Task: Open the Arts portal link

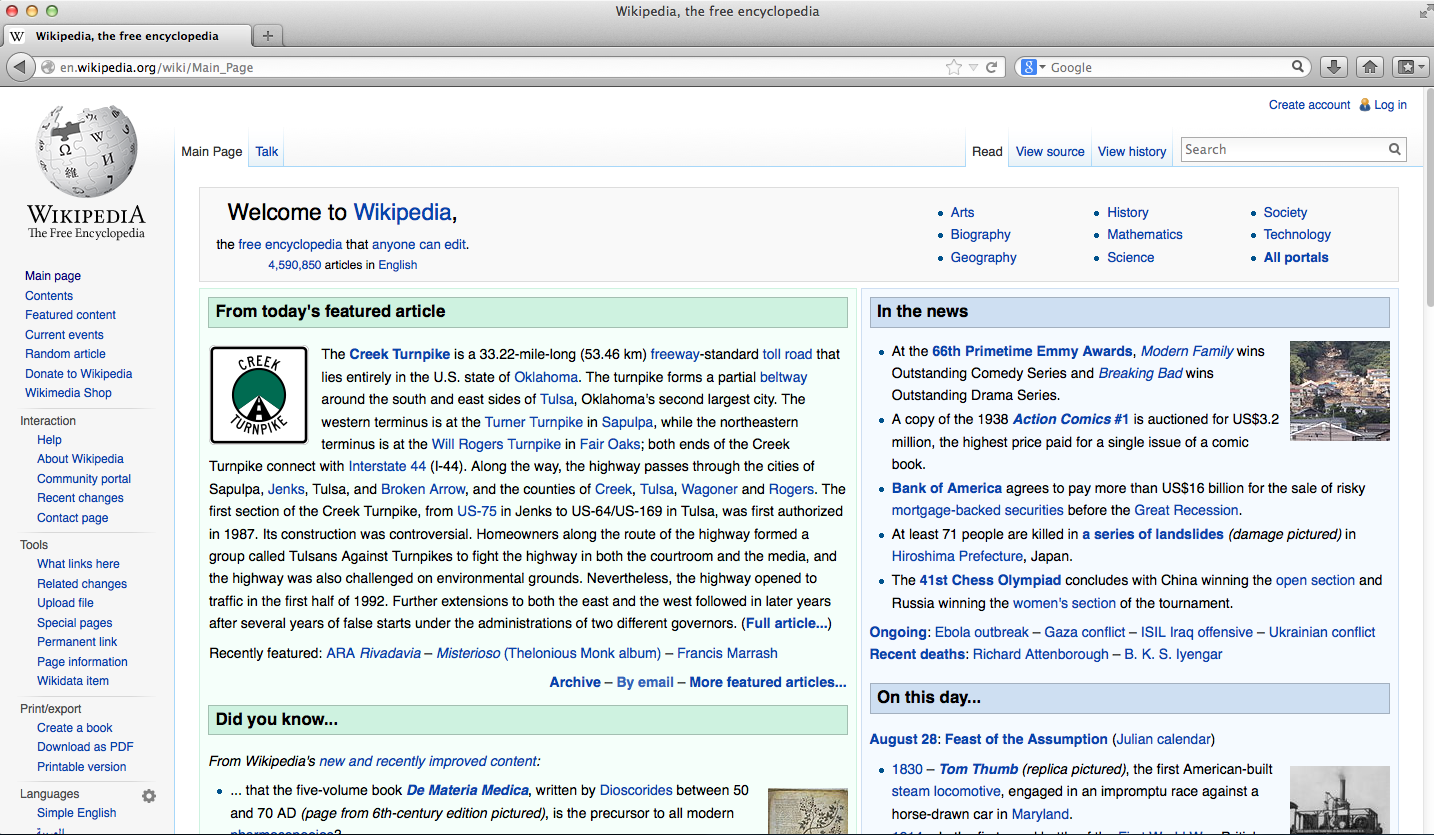Action: click(x=962, y=212)
